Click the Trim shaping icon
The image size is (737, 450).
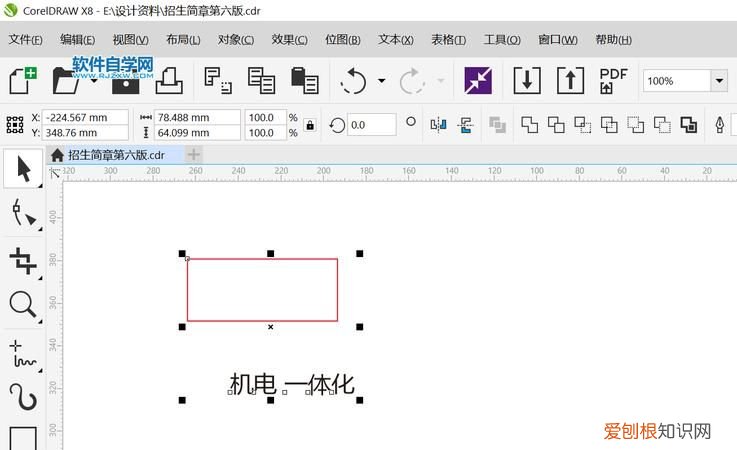coord(556,125)
